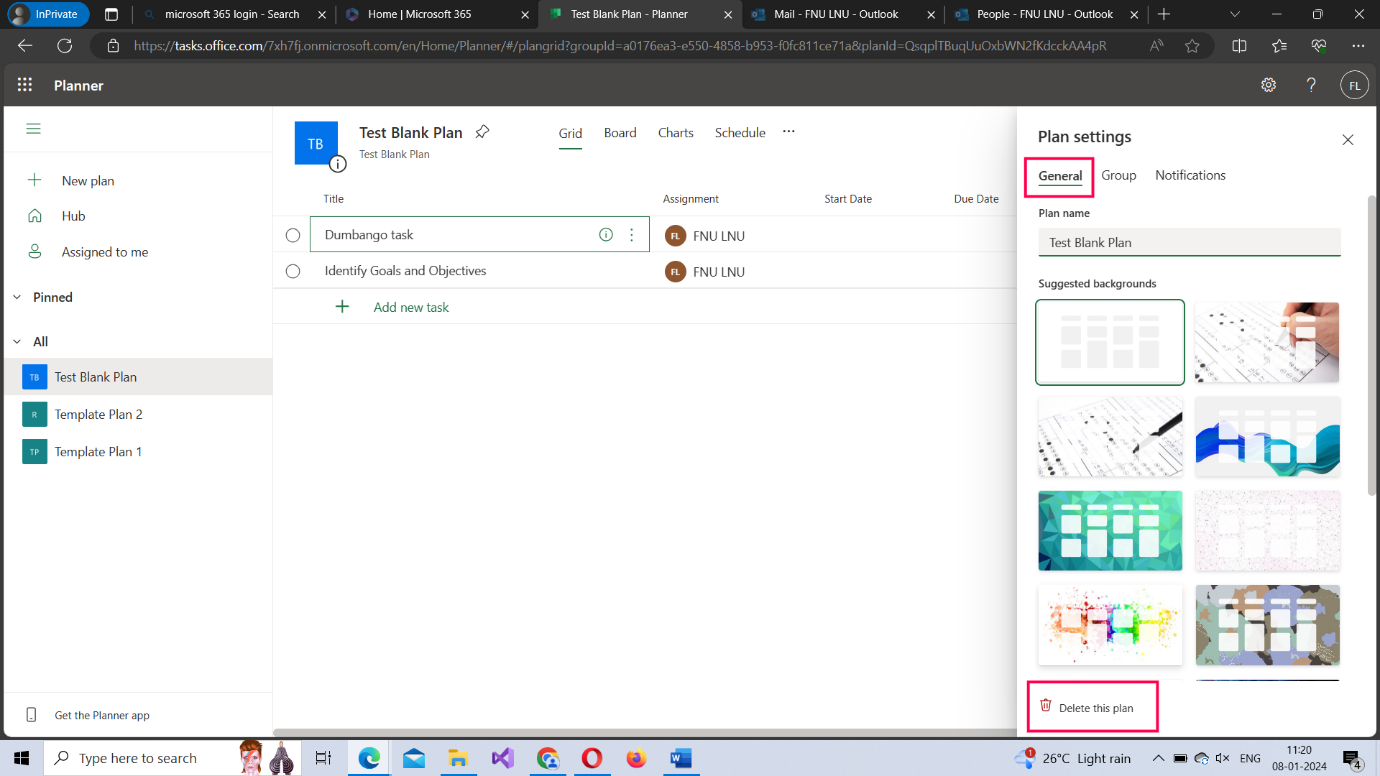This screenshot has height=776, width=1380.
Task: Open the help question mark icon
Action: click(x=1311, y=85)
